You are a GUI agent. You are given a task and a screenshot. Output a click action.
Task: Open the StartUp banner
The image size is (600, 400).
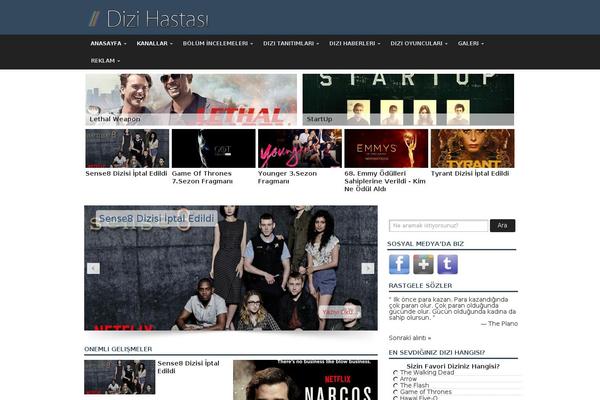(x=408, y=100)
